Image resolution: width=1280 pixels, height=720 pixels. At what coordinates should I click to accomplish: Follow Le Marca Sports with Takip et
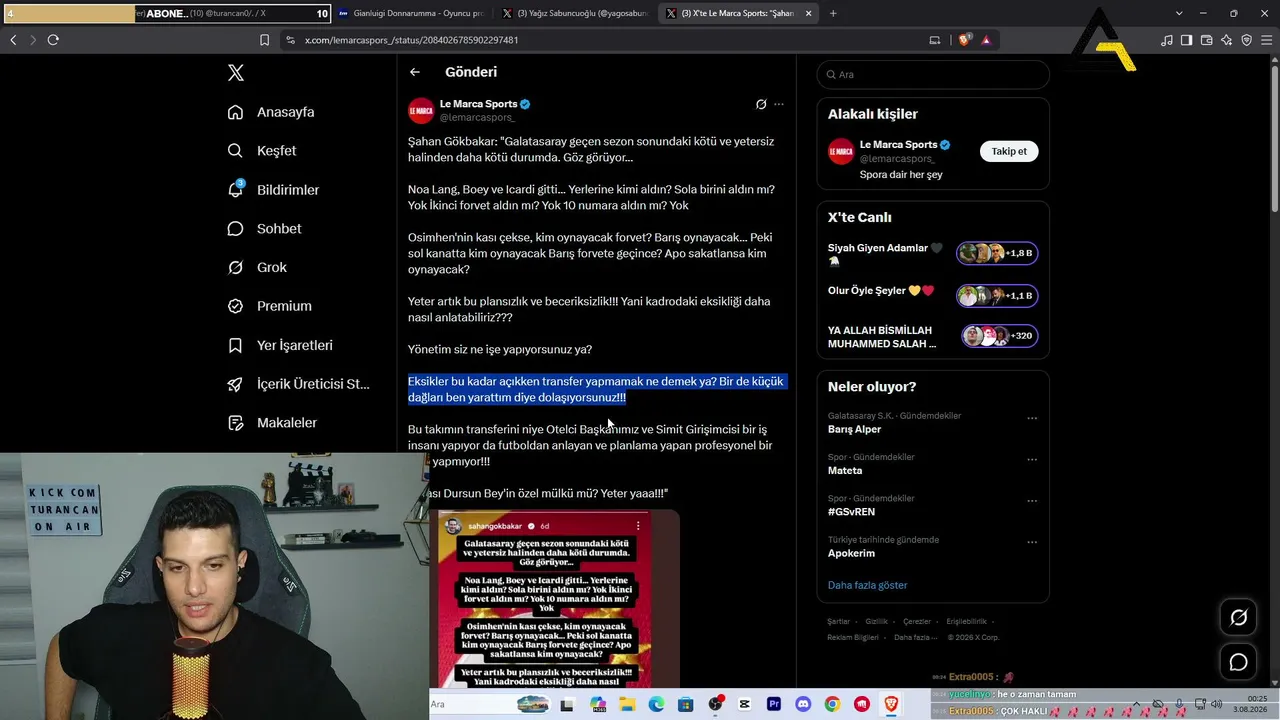coord(1009,151)
